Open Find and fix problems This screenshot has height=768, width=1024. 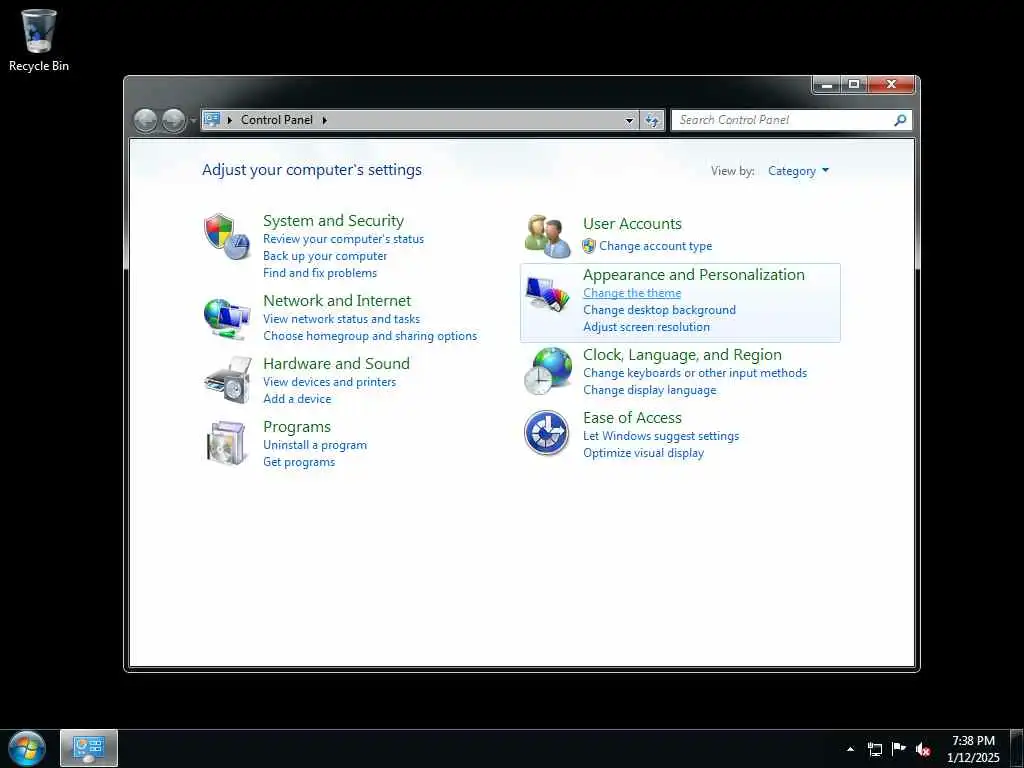tap(320, 273)
